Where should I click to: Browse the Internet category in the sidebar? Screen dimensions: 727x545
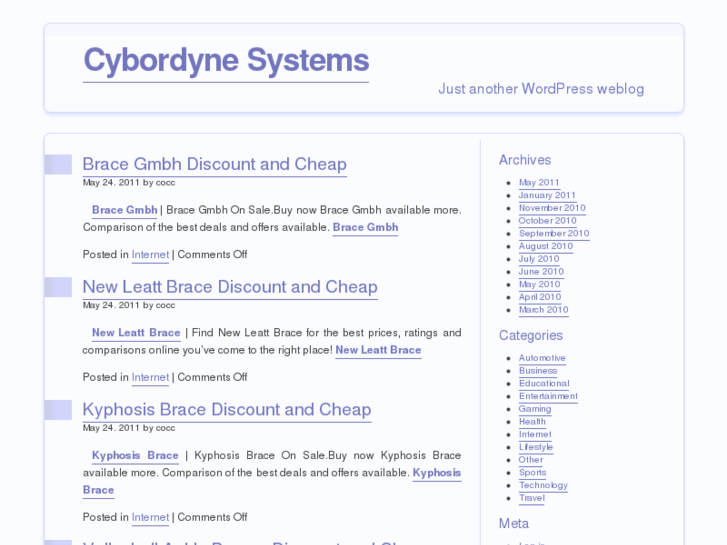click(x=535, y=434)
